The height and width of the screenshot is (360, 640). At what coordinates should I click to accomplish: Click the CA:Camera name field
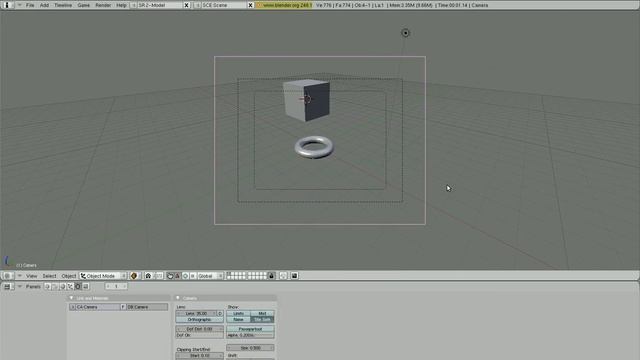click(98, 307)
